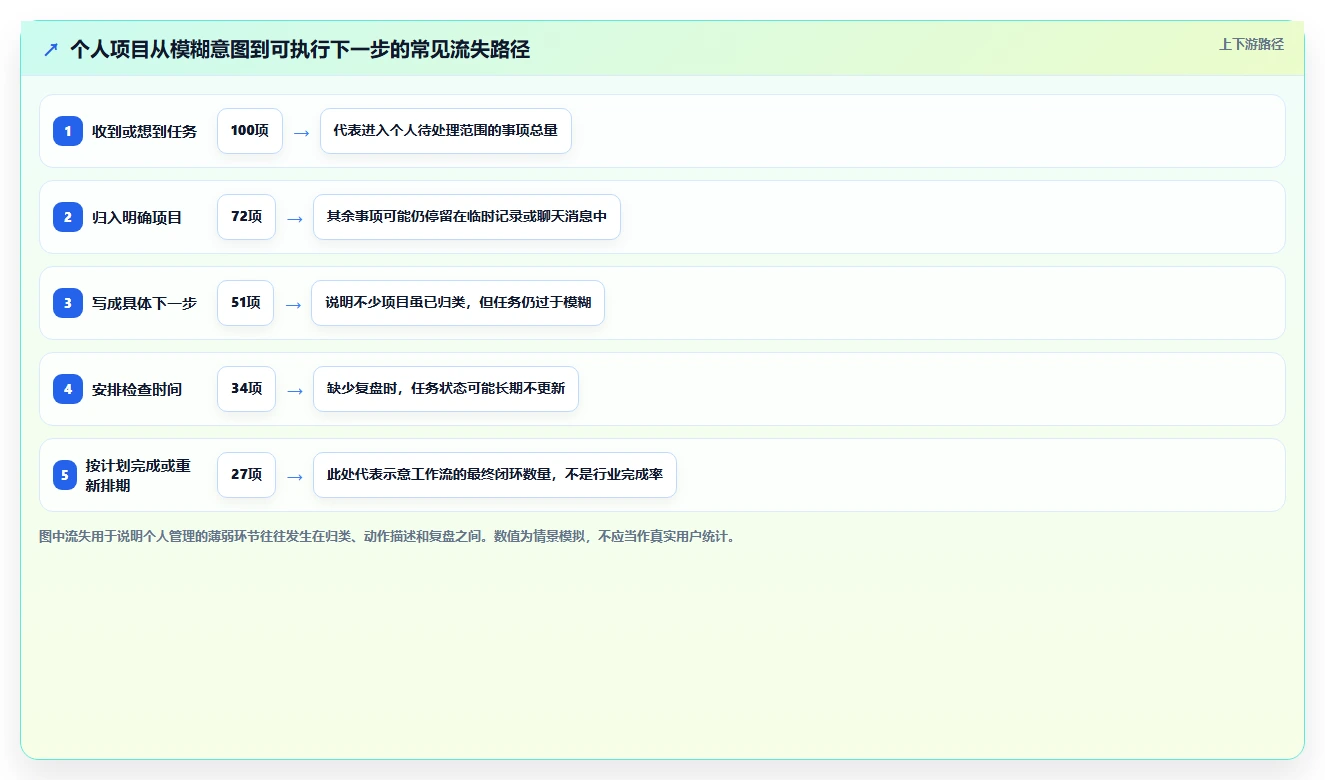The width and height of the screenshot is (1325, 780).
Task: Select the 收到或想到任务 step label
Action: tap(144, 131)
